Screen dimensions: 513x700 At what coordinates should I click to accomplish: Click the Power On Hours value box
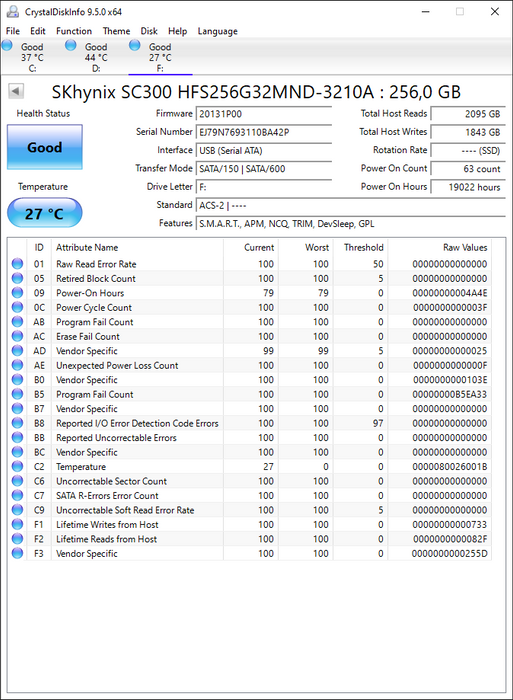468,187
